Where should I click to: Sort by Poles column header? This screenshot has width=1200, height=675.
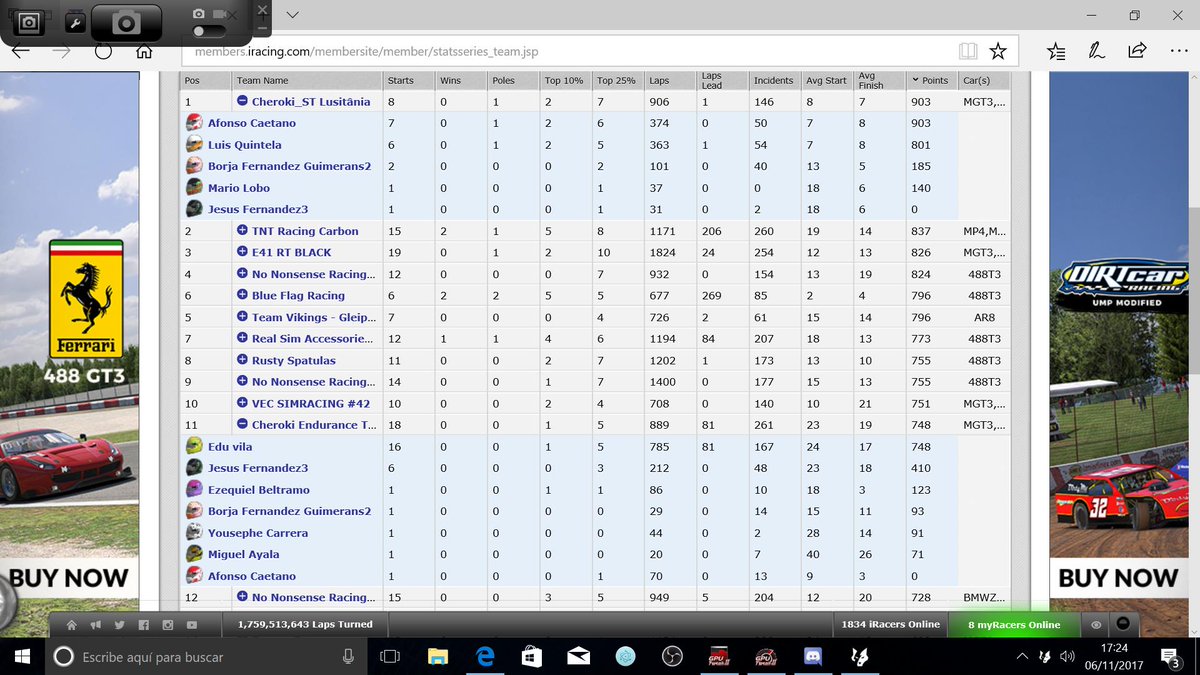click(512, 80)
